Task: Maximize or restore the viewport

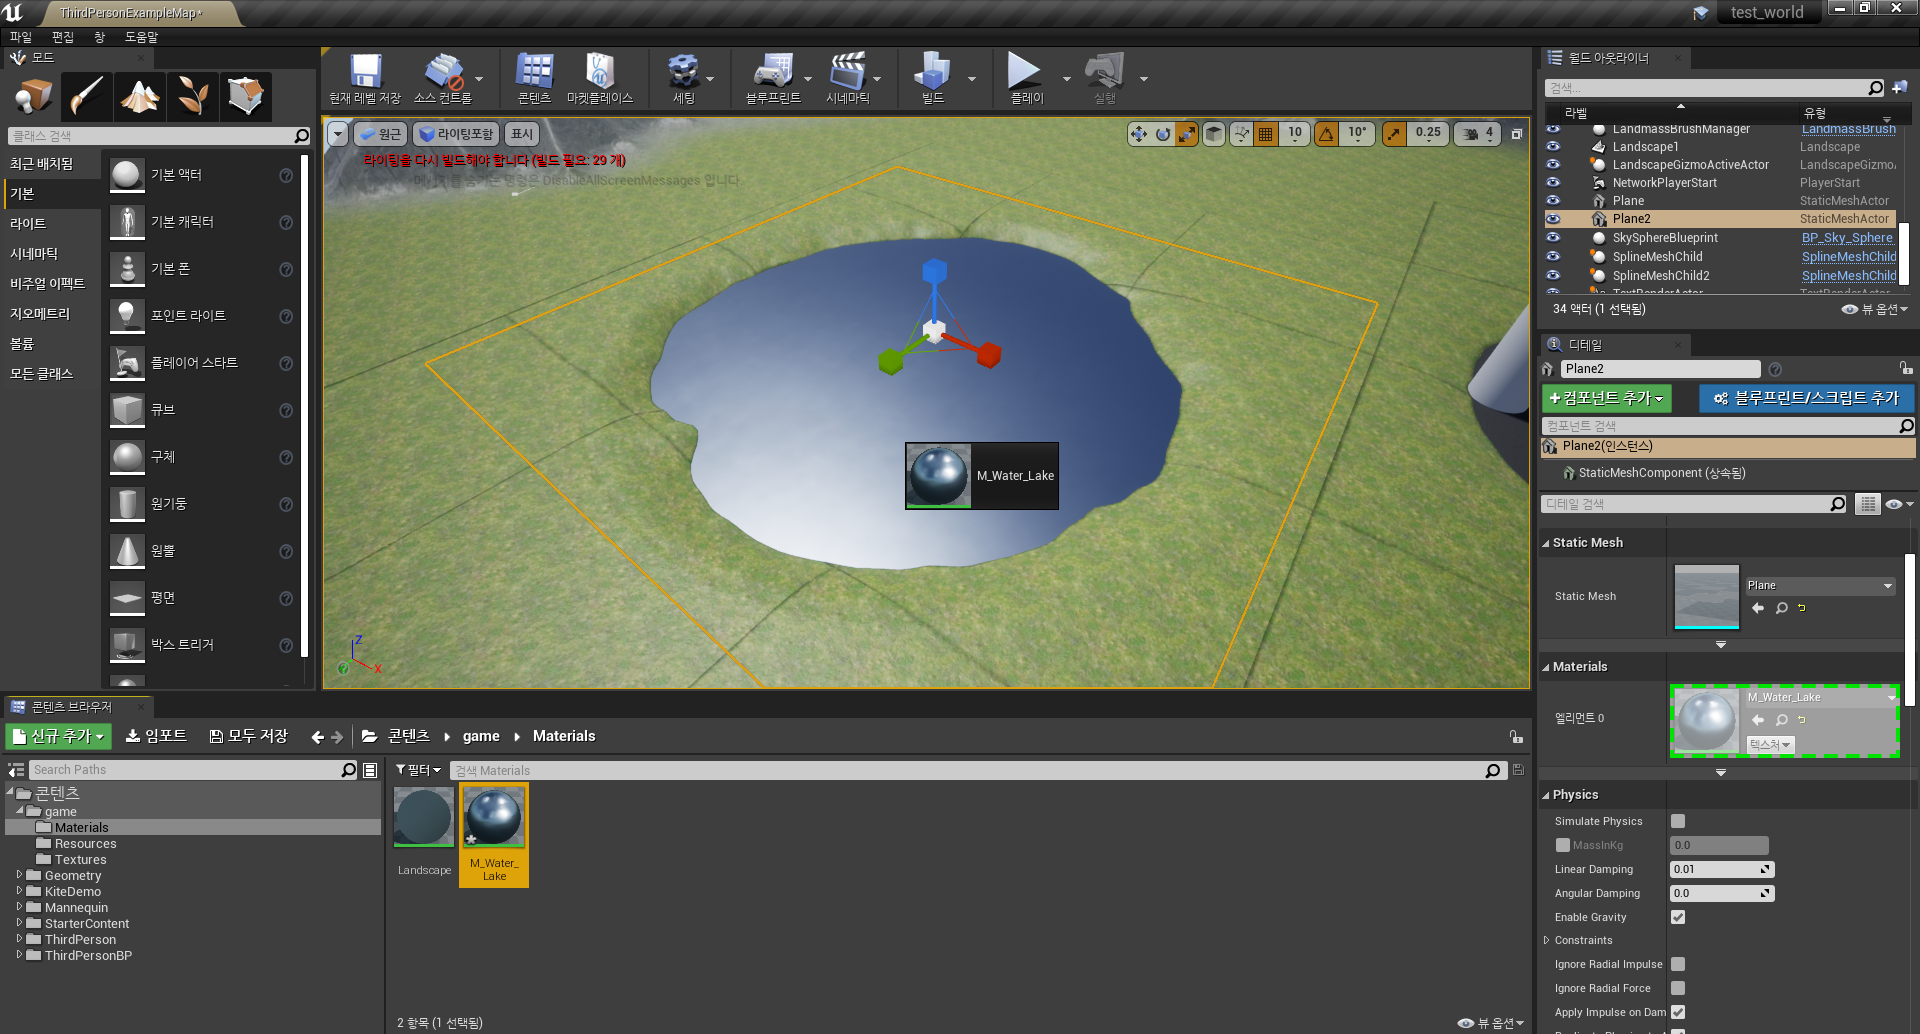Action: click(1516, 134)
